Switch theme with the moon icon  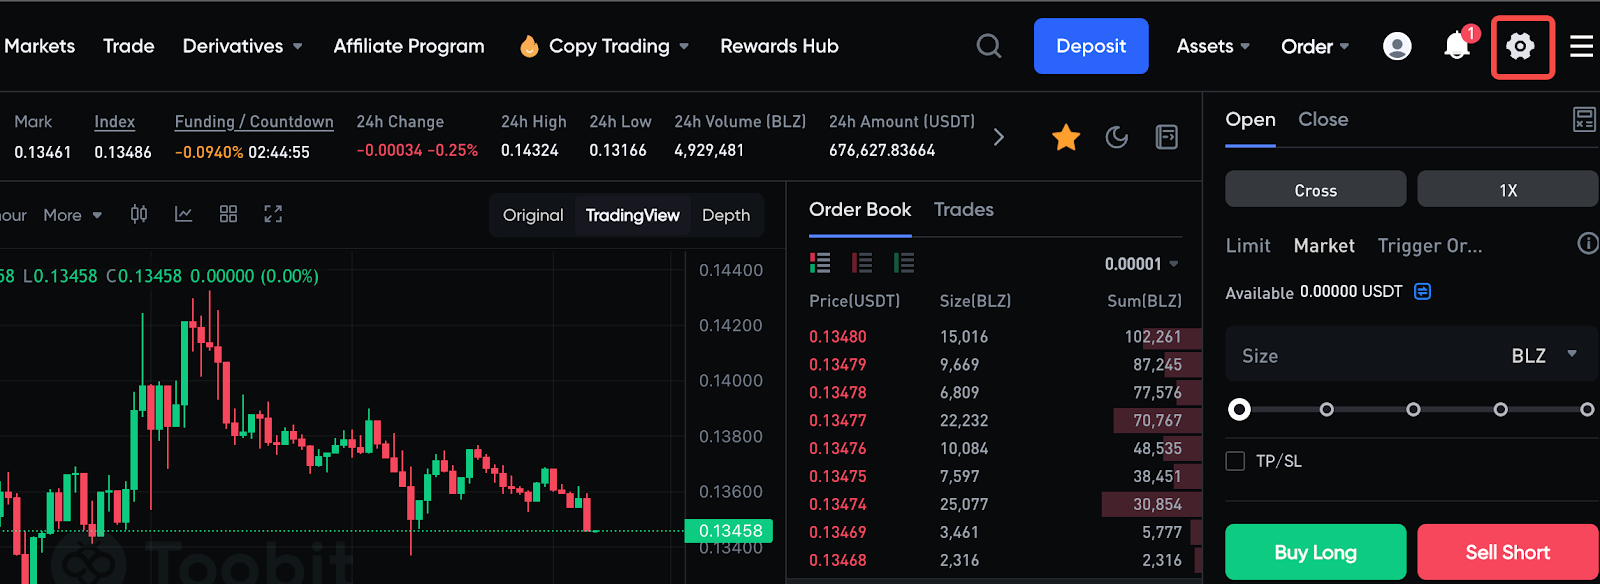1117,137
